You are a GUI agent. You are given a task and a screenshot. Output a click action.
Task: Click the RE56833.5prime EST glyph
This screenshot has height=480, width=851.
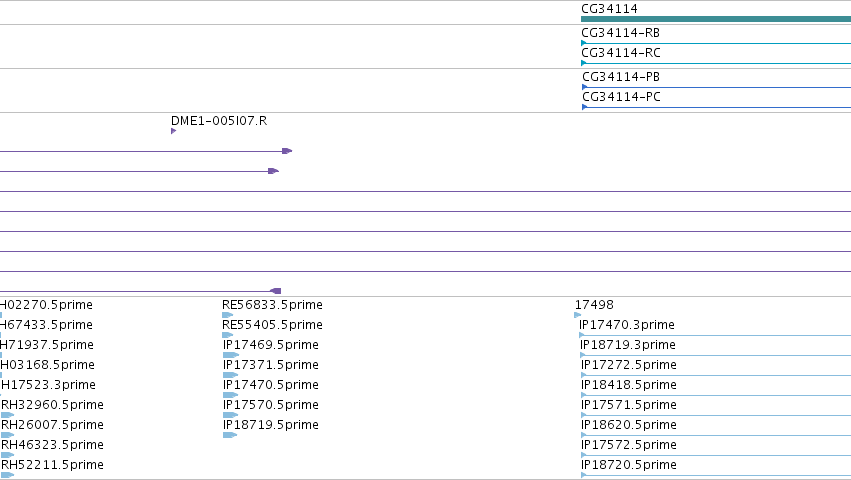(x=228, y=315)
